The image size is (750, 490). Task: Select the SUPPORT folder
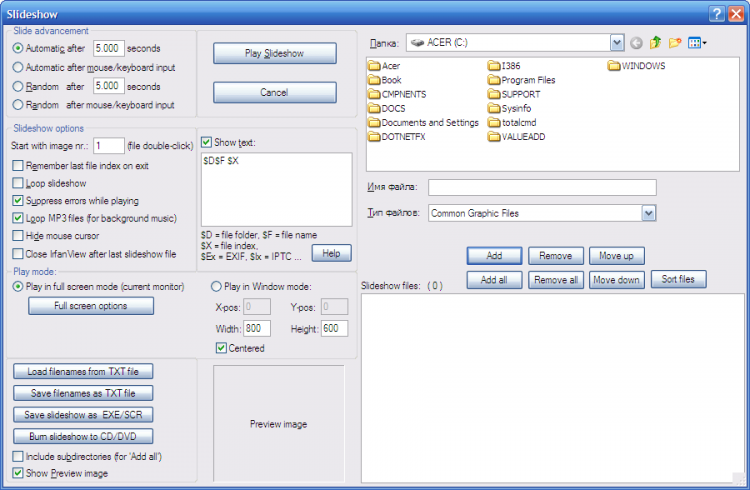coord(514,94)
